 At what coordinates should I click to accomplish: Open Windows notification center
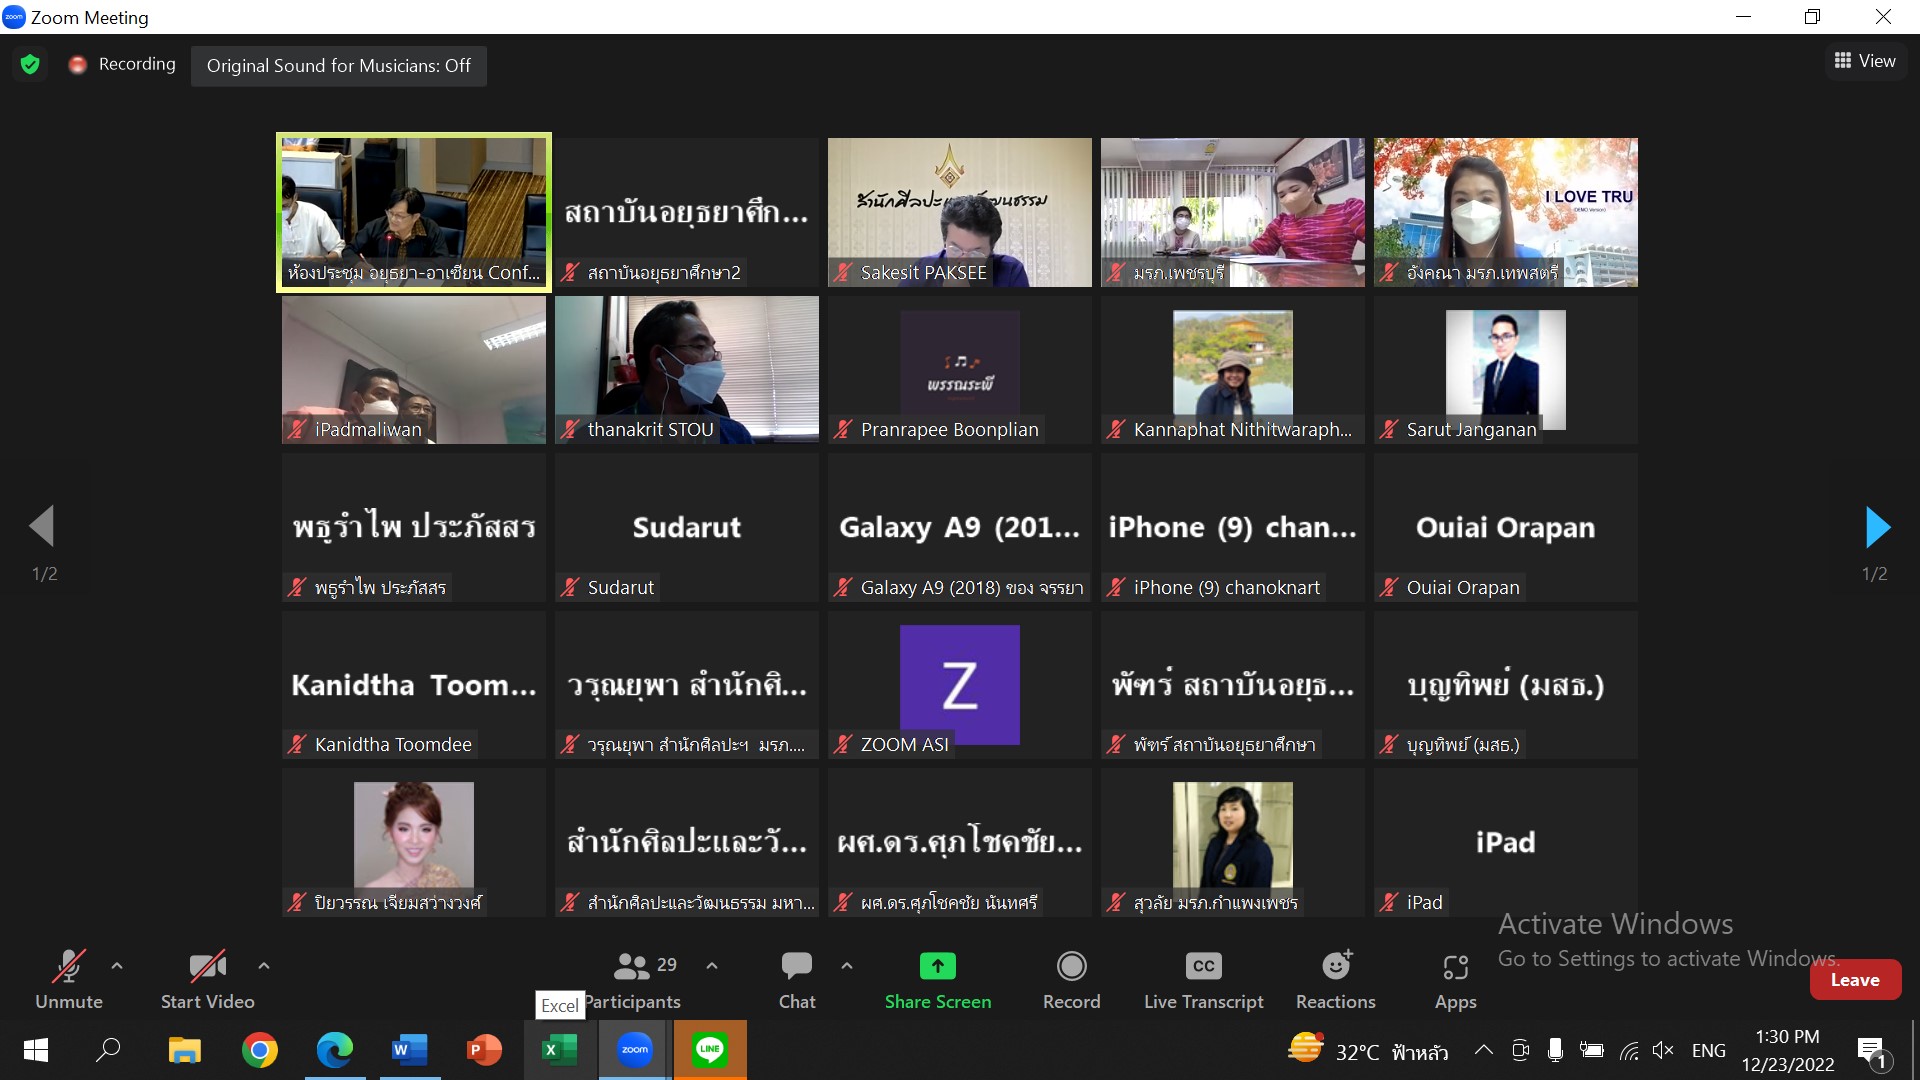[1873, 1052]
